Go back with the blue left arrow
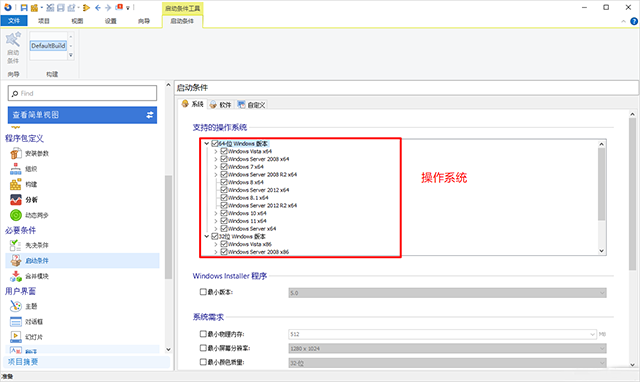The width and height of the screenshot is (640, 382). (98, 7)
